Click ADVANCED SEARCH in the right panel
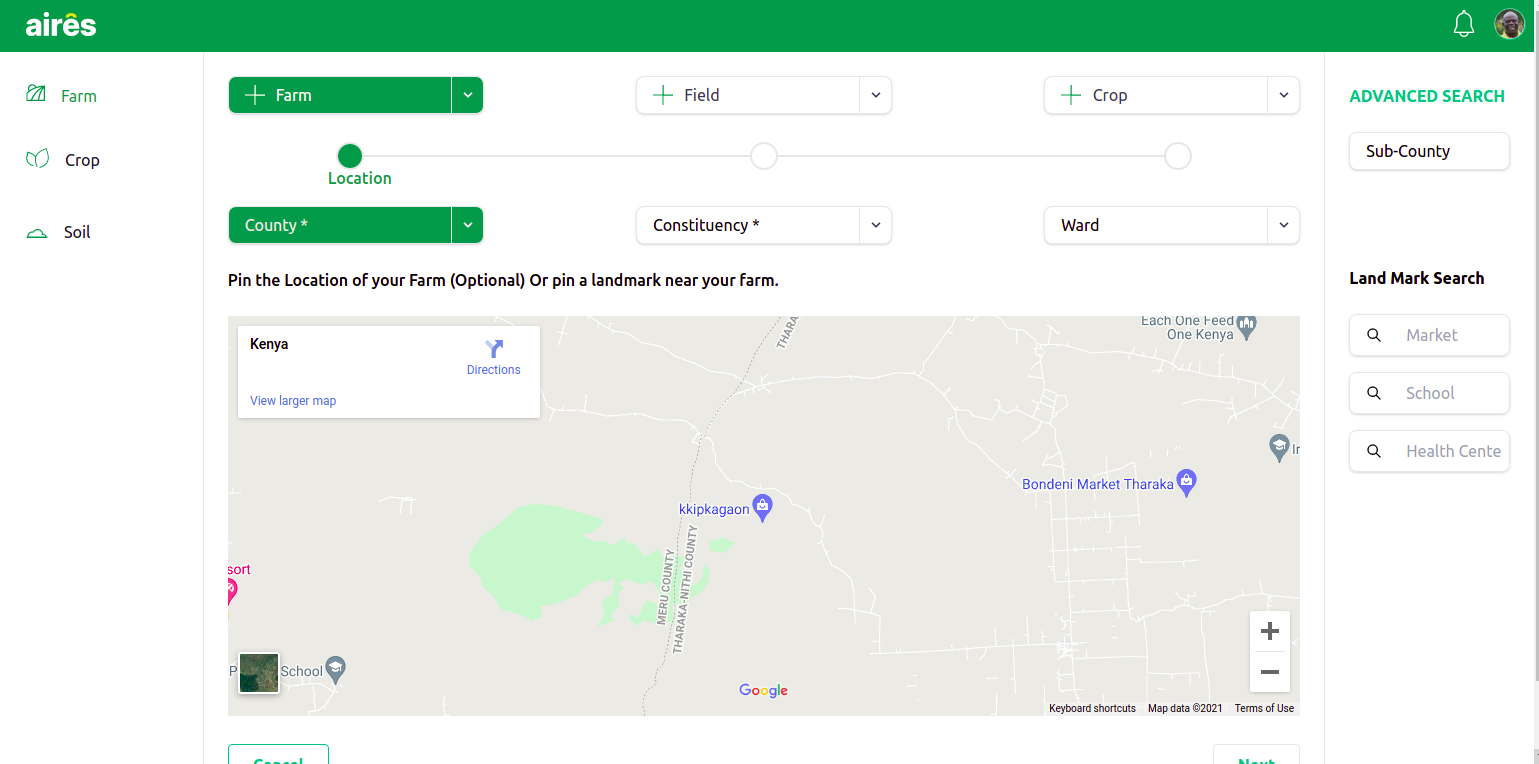 [1427, 96]
